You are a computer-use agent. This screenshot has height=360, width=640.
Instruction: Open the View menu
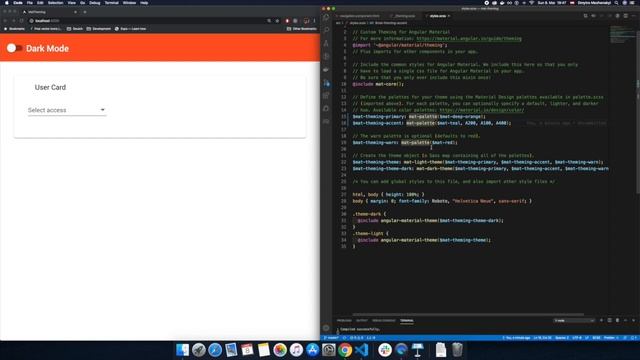tap(72, 2)
